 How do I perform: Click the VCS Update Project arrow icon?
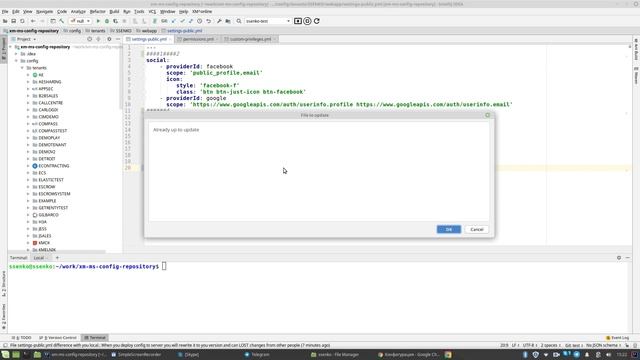click(x=173, y=21)
